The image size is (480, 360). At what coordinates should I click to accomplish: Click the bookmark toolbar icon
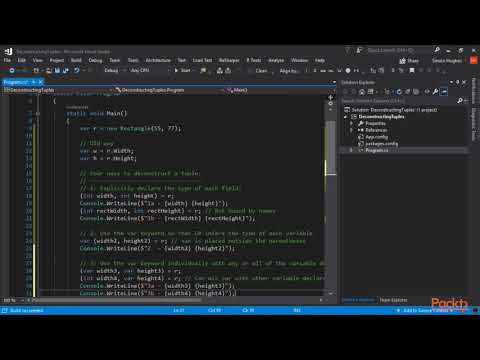412,70
